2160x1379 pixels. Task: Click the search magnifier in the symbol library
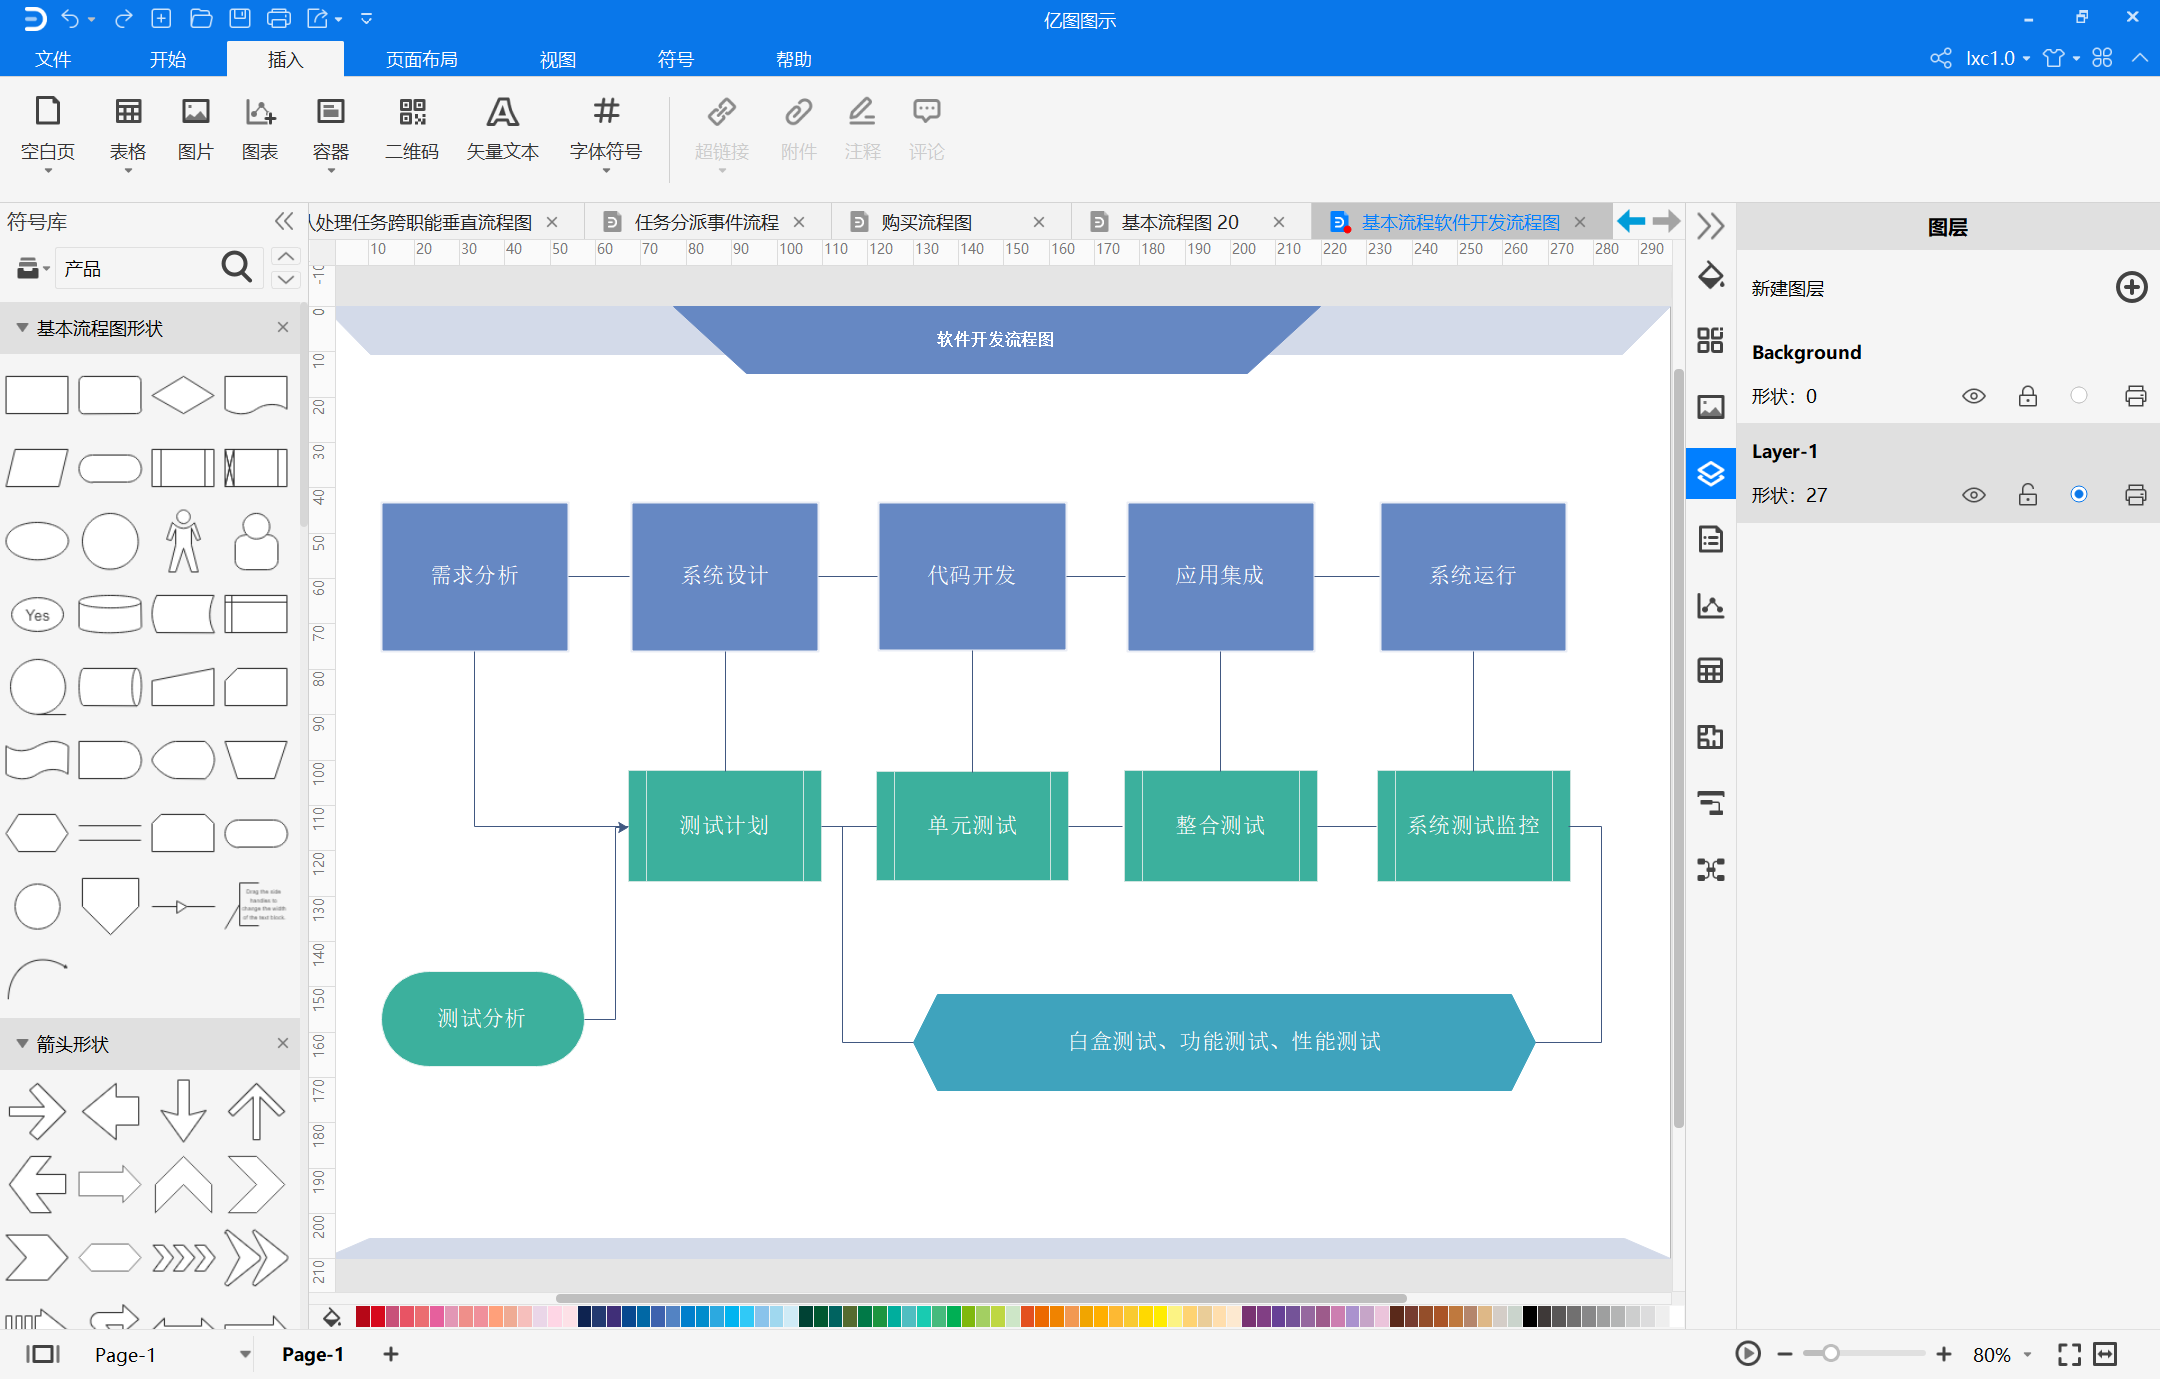tap(236, 267)
